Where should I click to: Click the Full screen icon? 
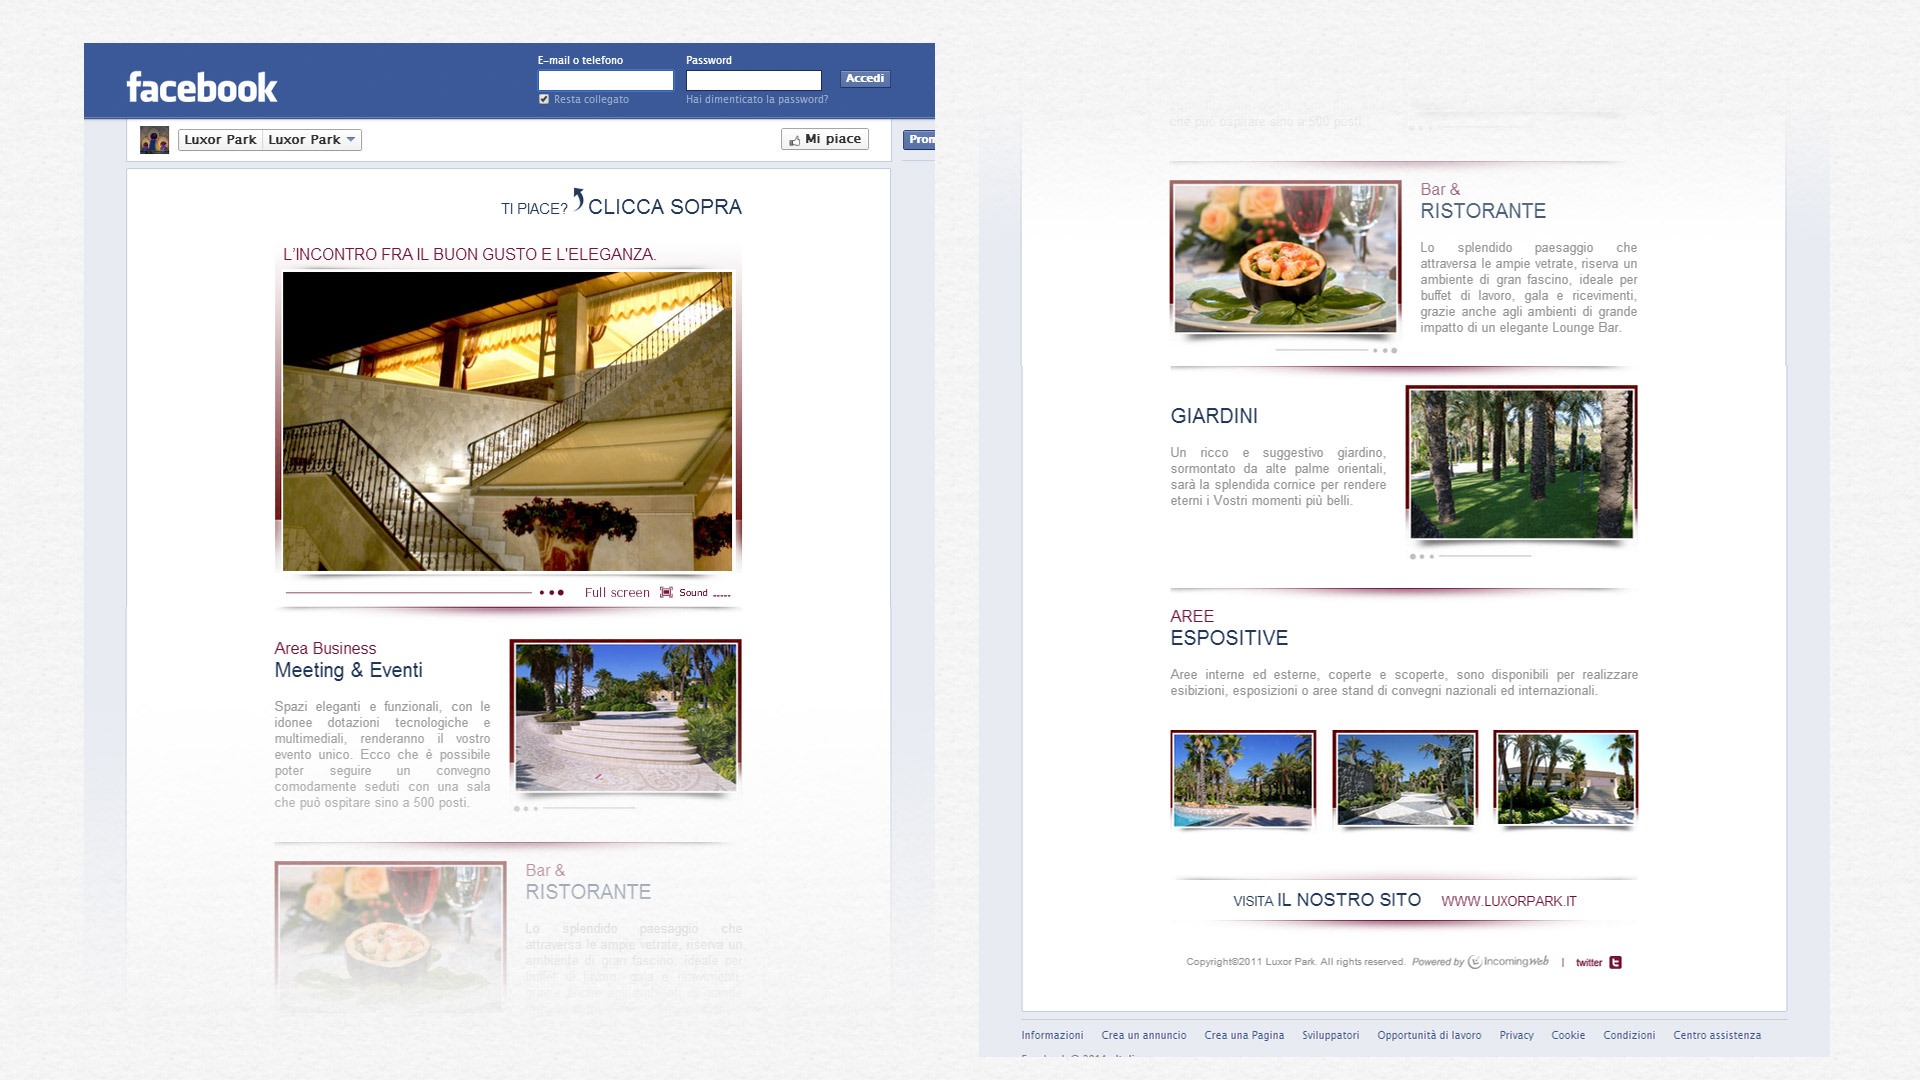(666, 592)
